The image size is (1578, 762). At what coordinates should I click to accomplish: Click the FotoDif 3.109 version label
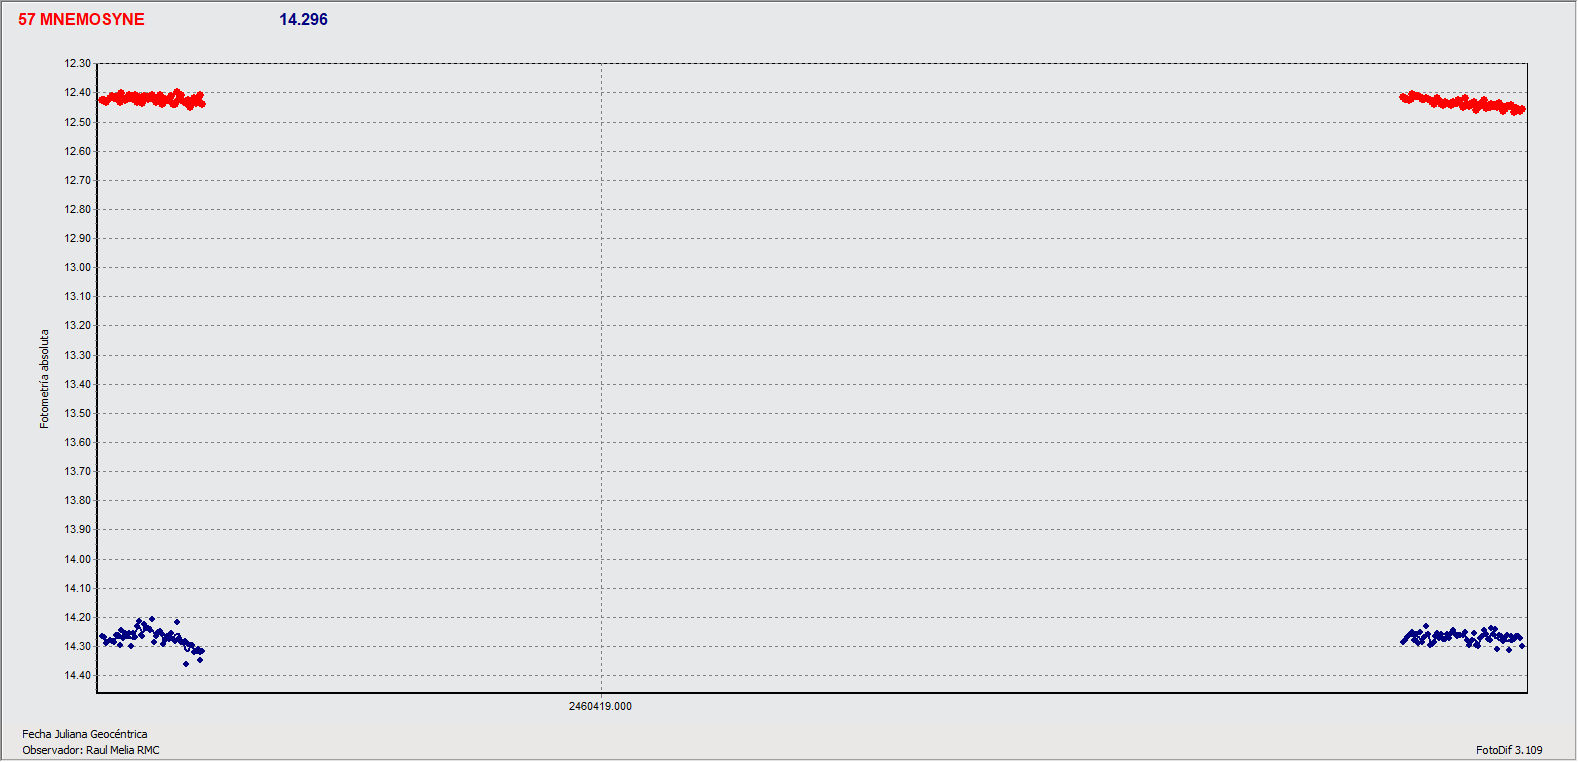click(1509, 751)
